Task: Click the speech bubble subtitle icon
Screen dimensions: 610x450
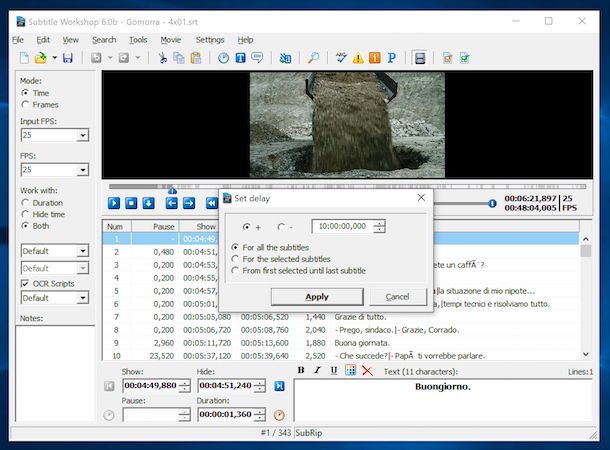Action: (x=257, y=58)
